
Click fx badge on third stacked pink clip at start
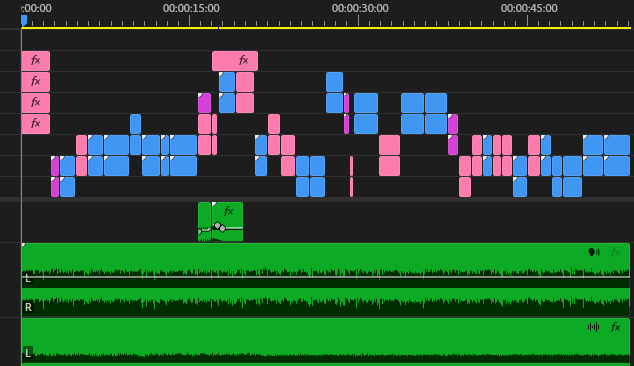pos(36,102)
